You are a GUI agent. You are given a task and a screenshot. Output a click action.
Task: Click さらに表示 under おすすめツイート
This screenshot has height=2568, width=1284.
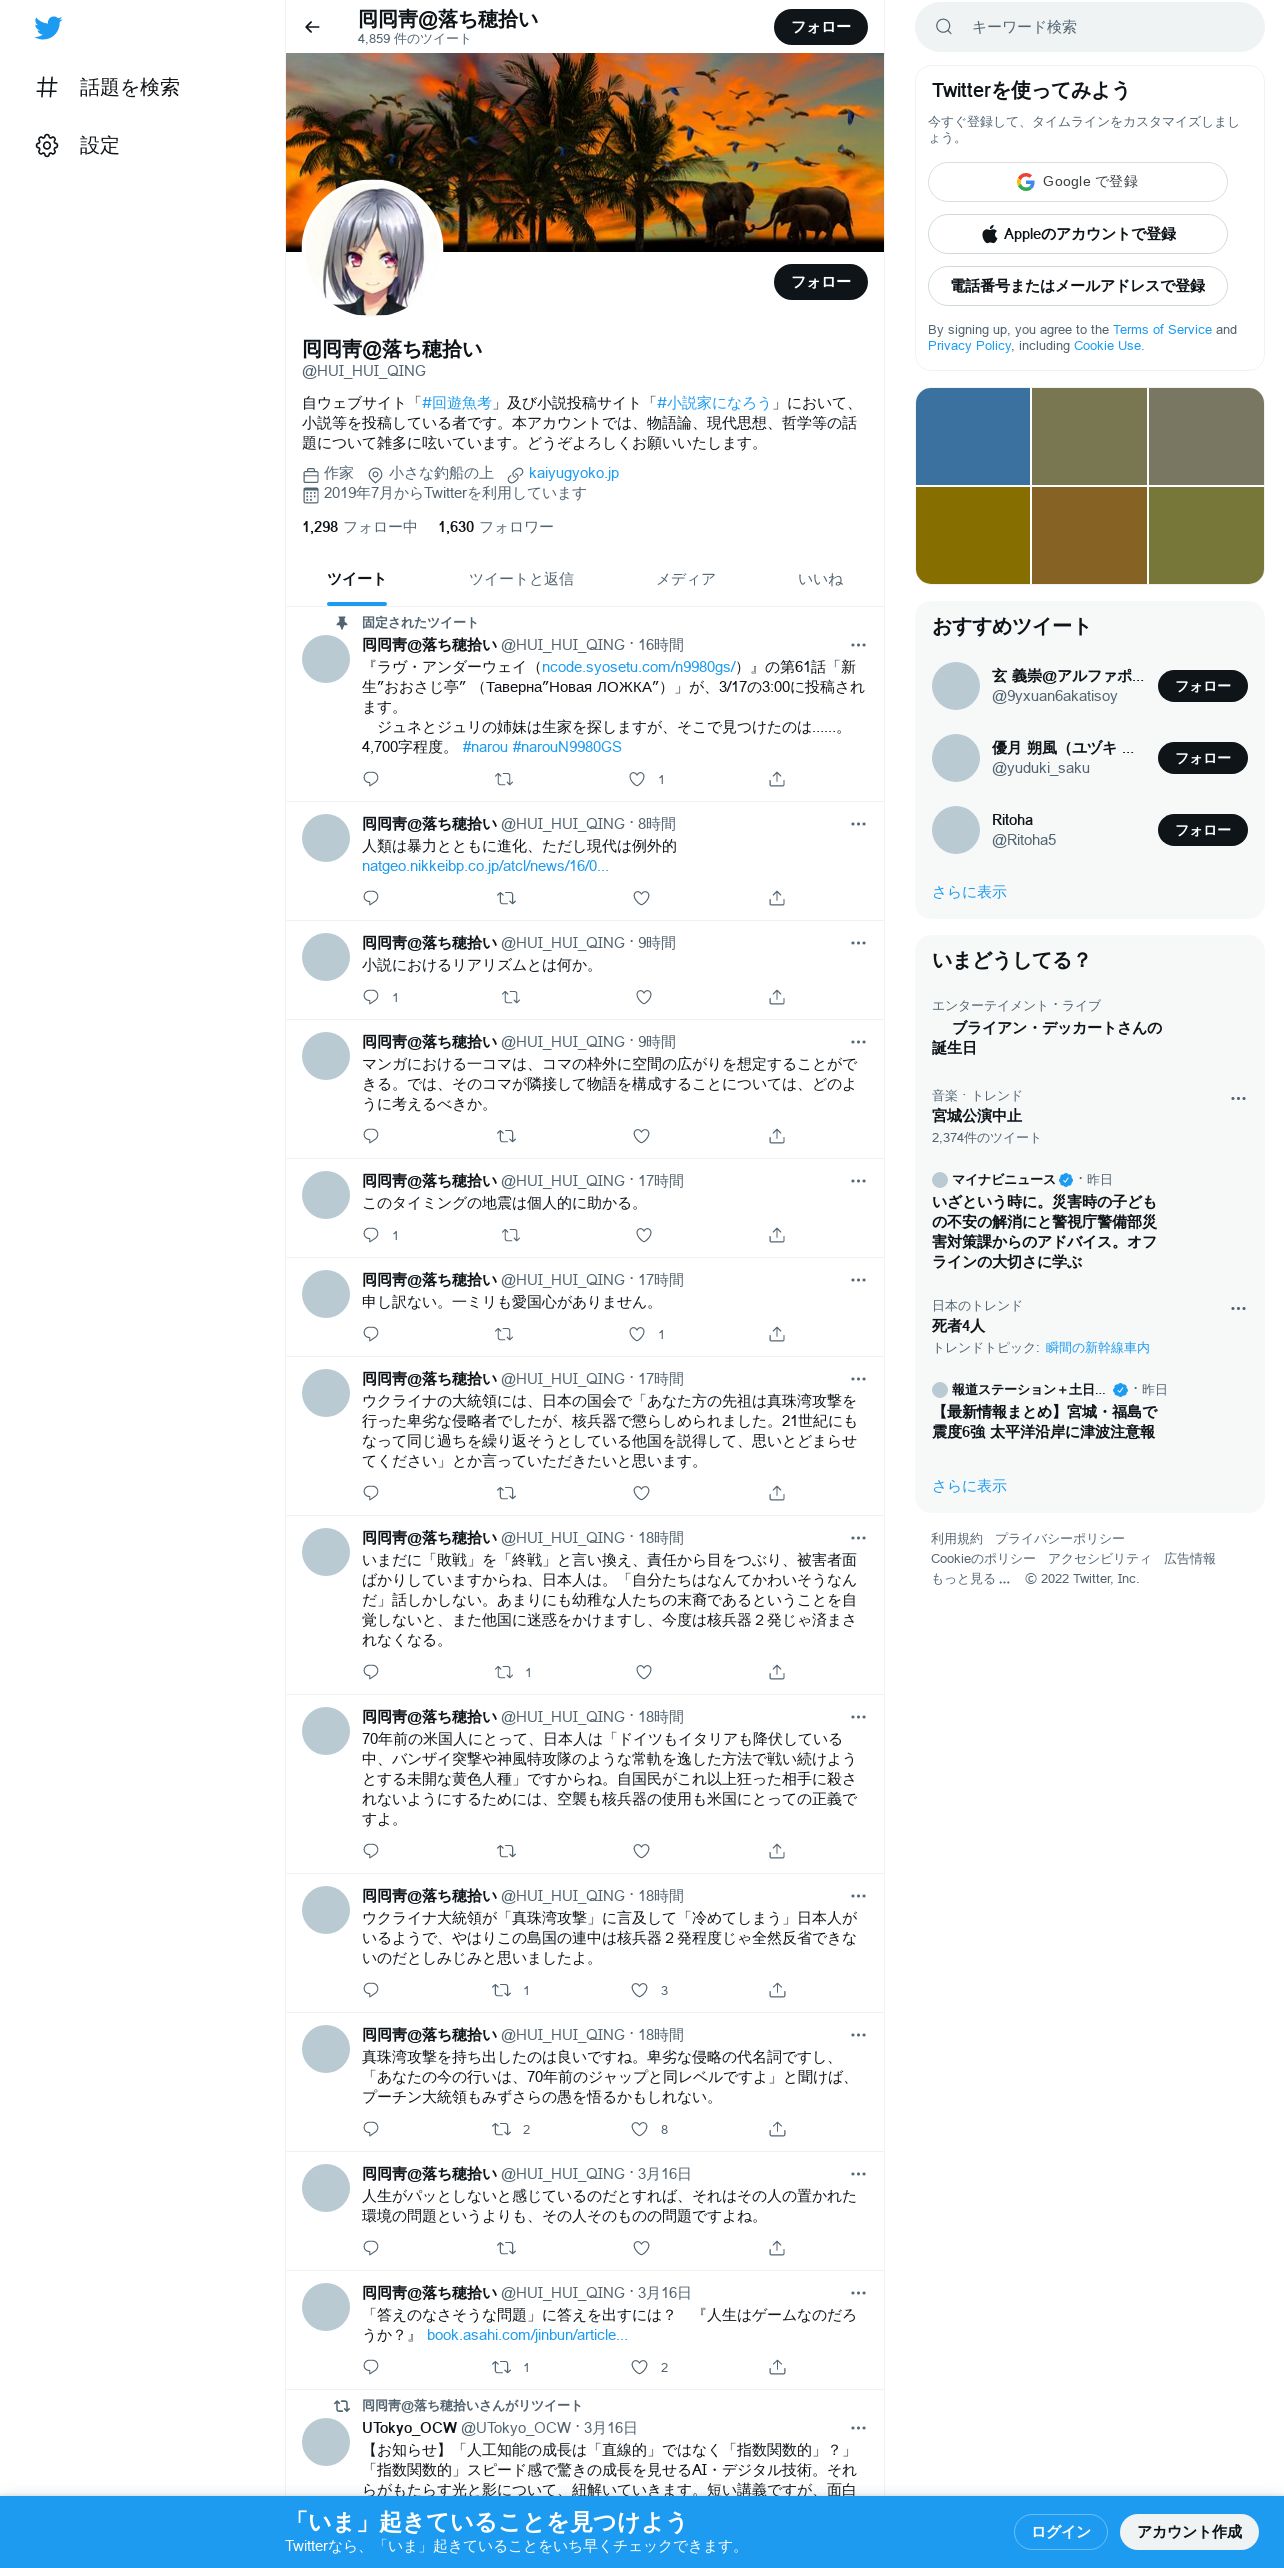point(969,892)
